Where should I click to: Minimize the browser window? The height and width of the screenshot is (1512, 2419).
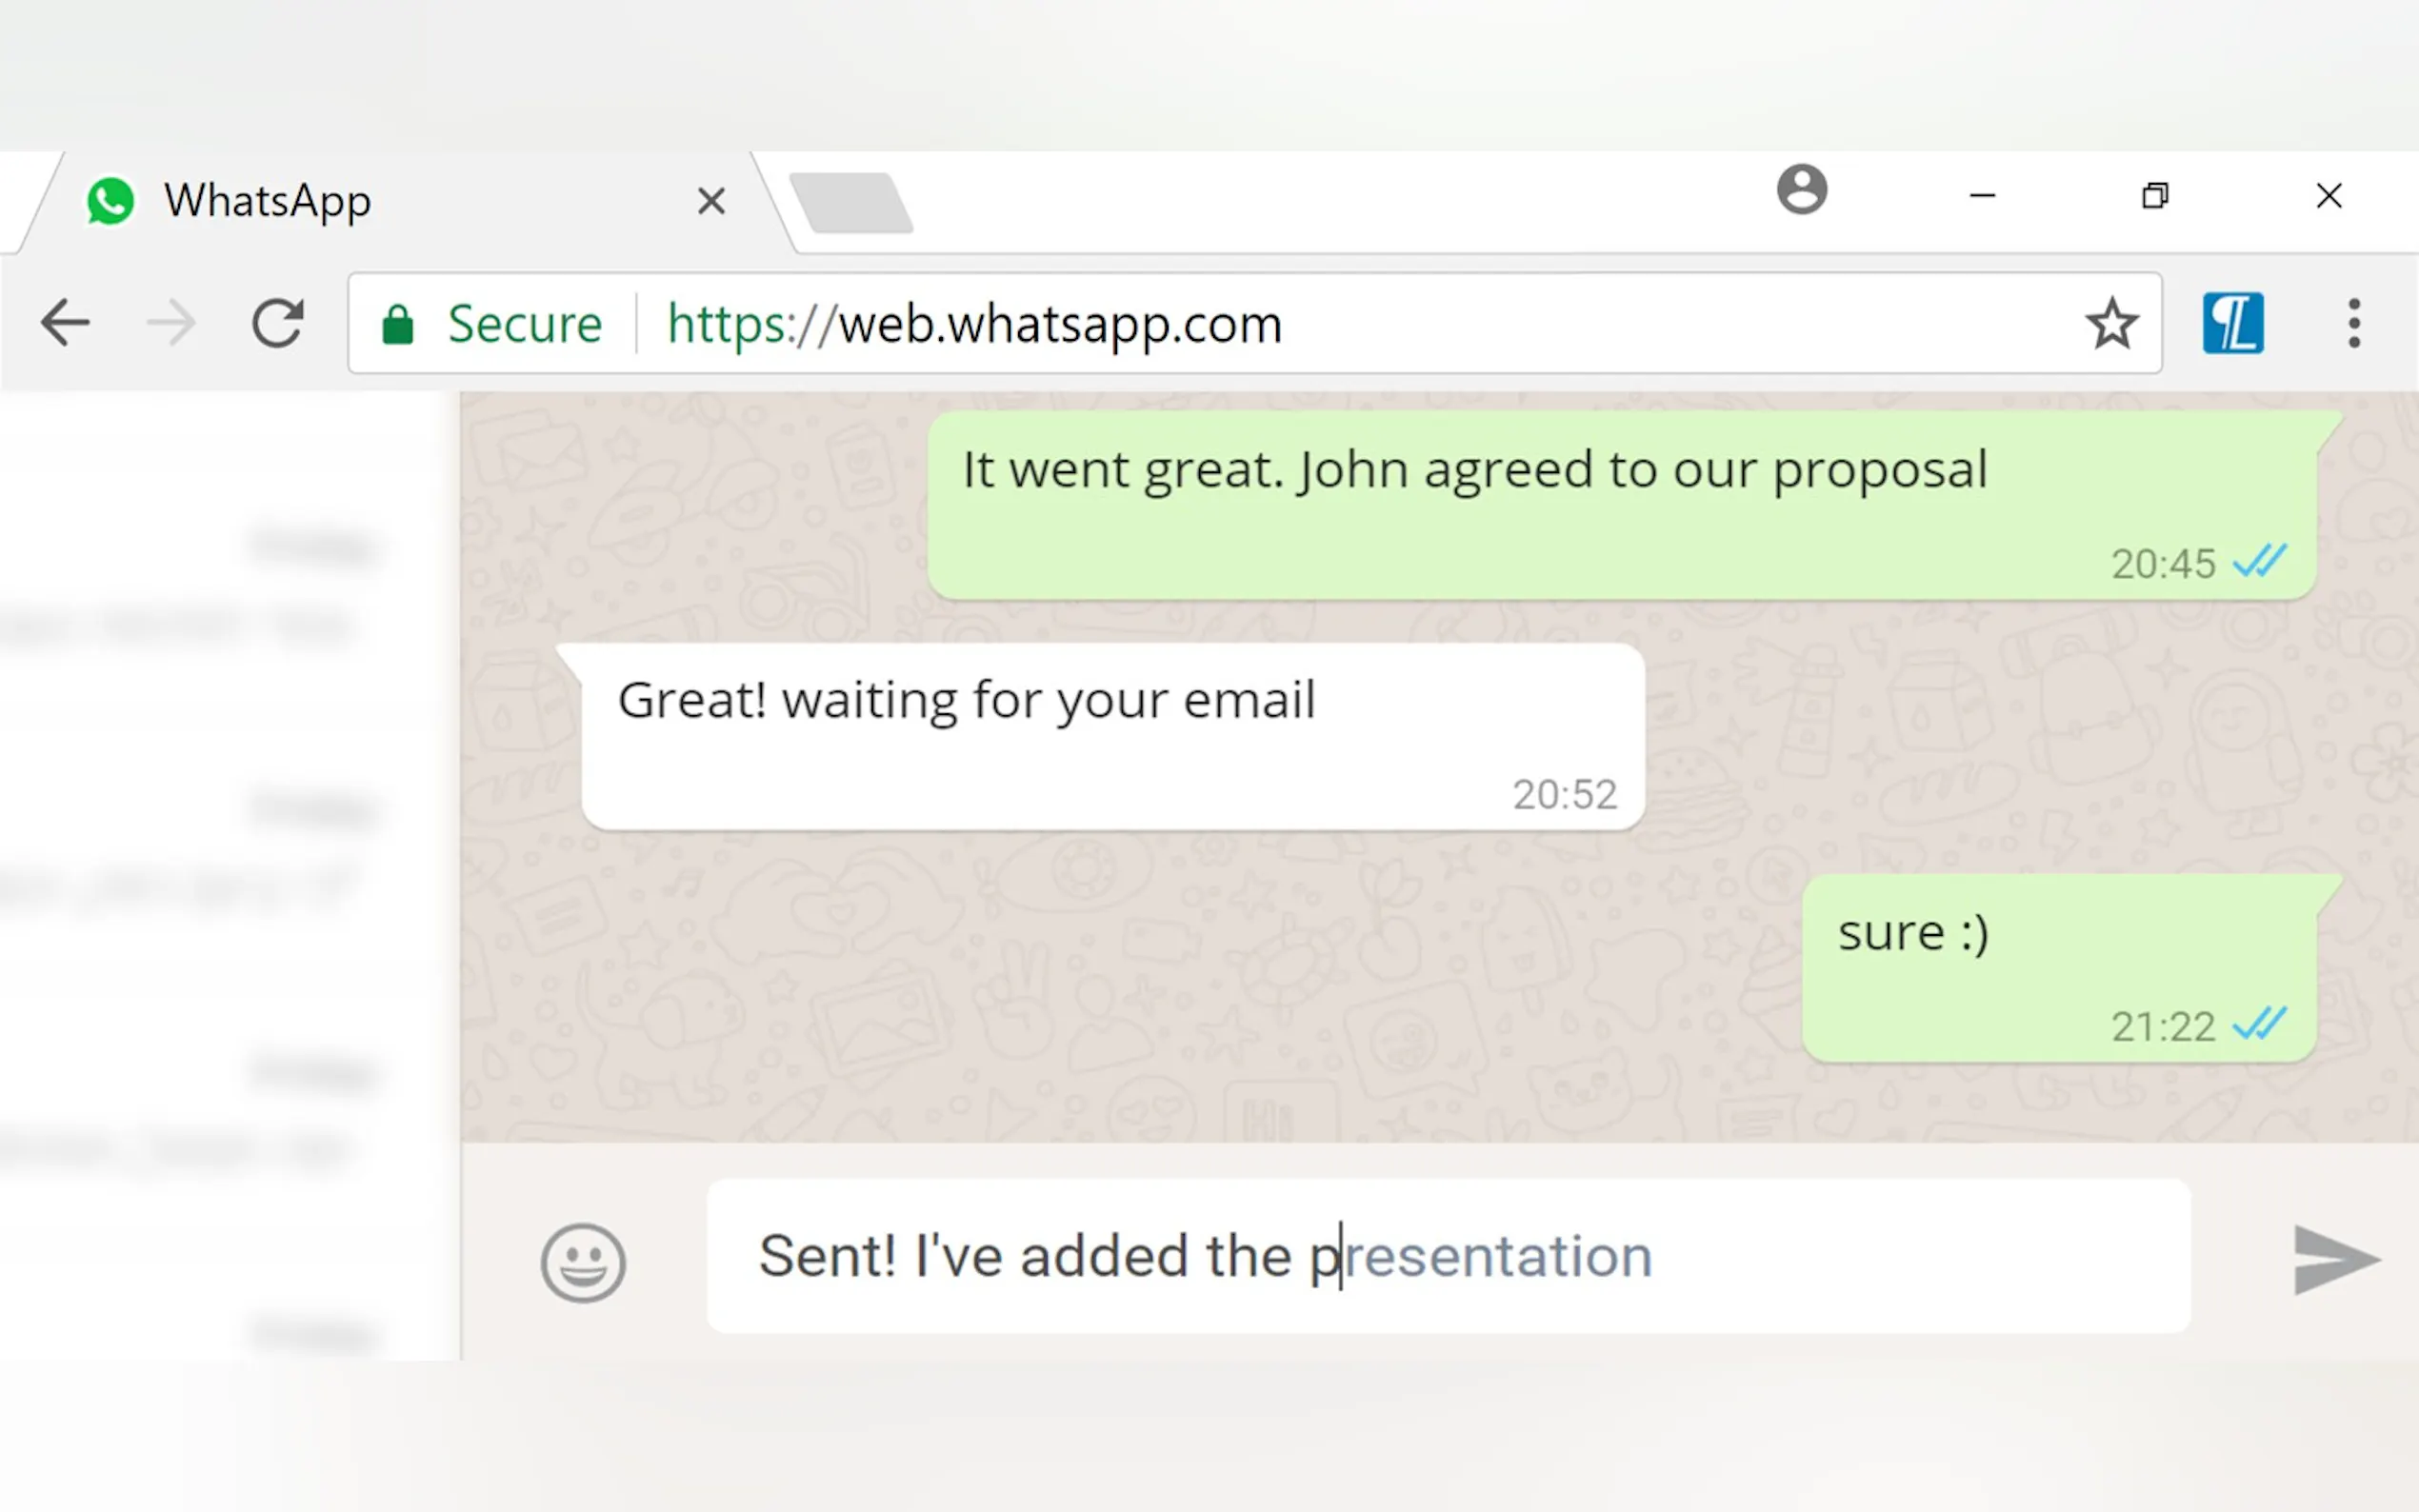tap(1982, 196)
